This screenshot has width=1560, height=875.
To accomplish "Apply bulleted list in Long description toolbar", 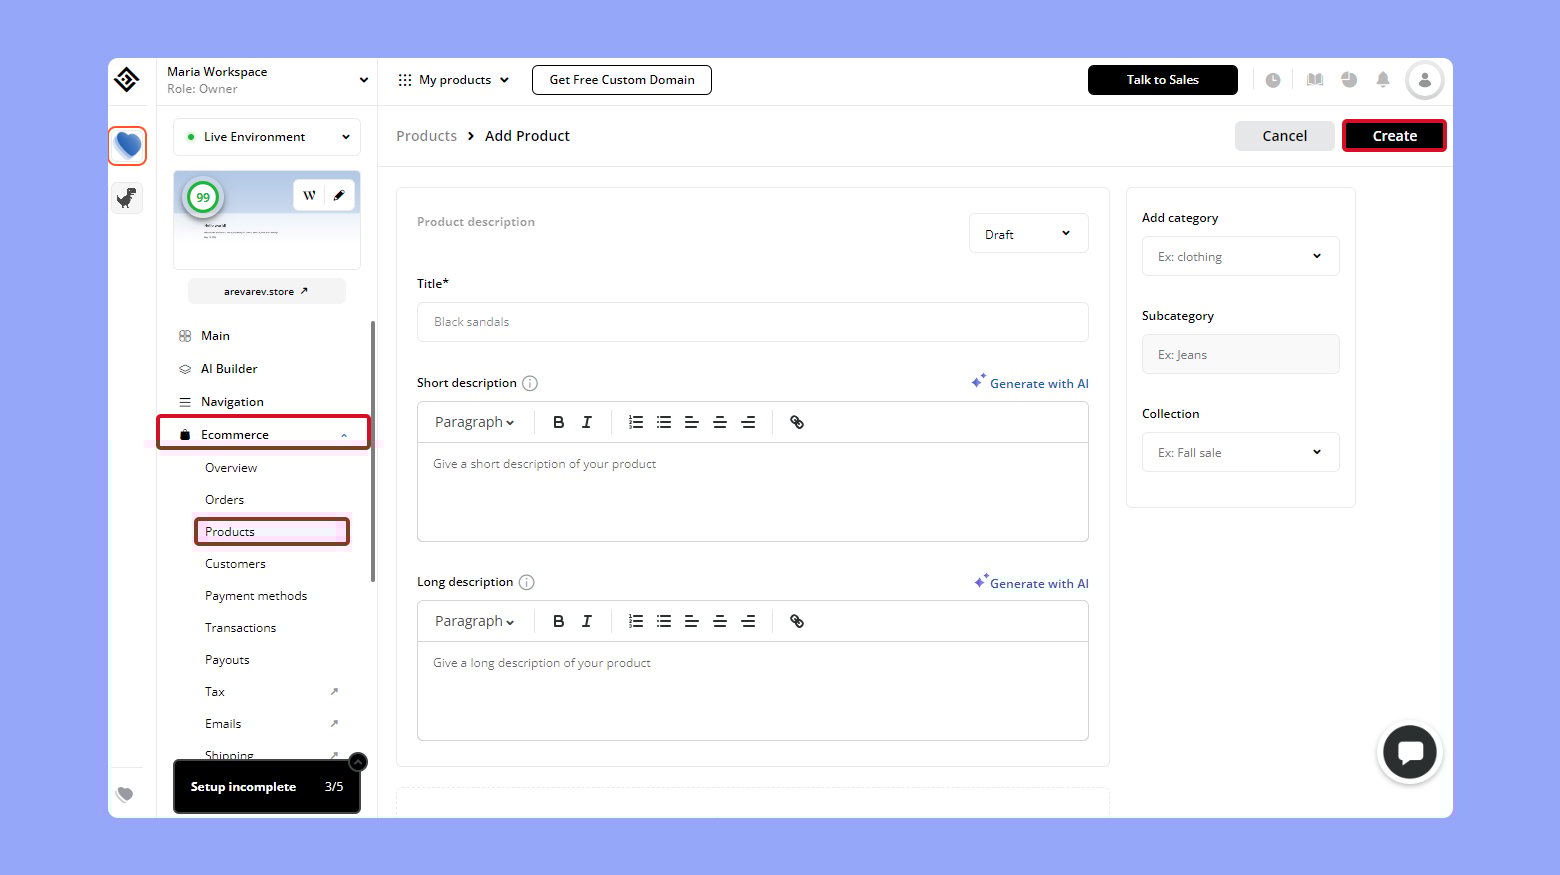I will (x=663, y=621).
